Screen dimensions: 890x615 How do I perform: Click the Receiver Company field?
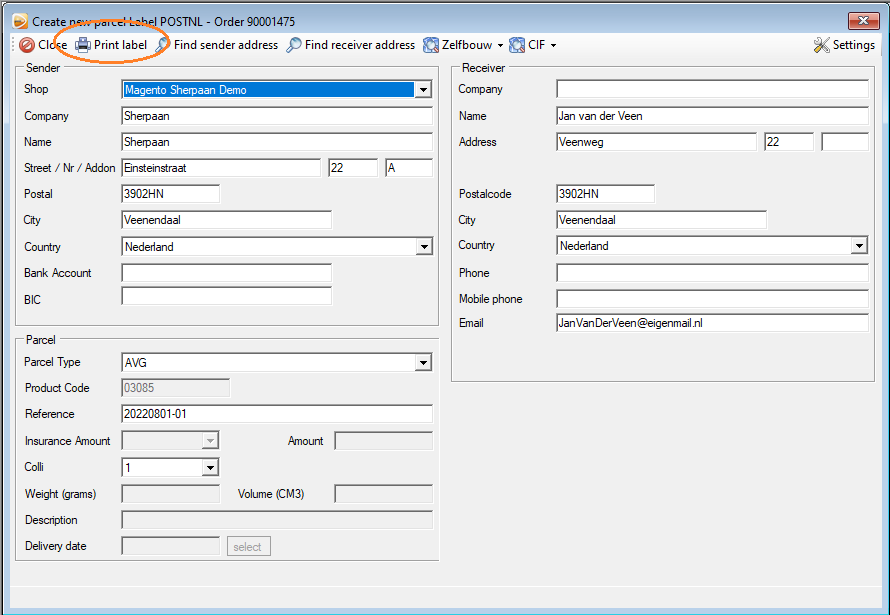[x=712, y=89]
